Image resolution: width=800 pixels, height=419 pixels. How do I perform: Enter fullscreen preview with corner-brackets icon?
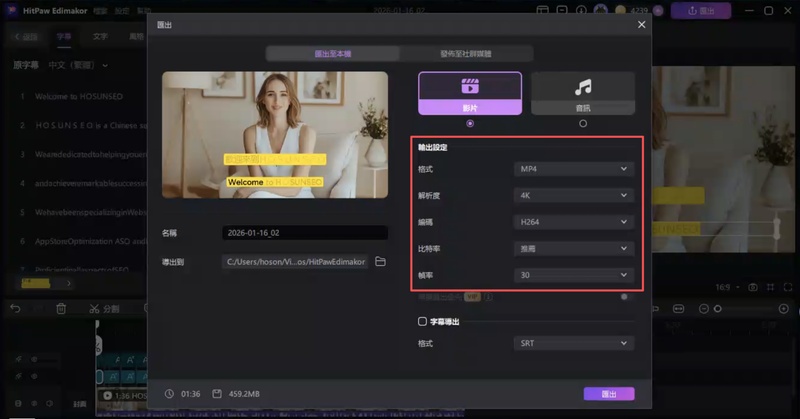(x=788, y=287)
